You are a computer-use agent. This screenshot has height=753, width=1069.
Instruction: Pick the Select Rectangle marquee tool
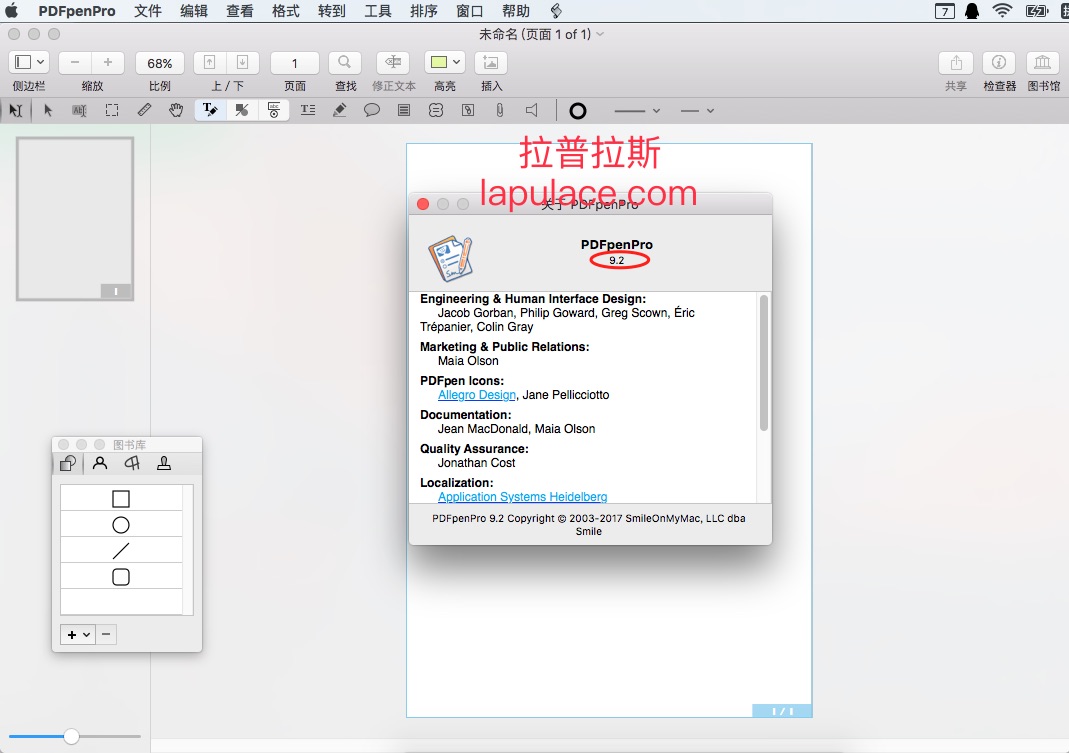[x=112, y=110]
